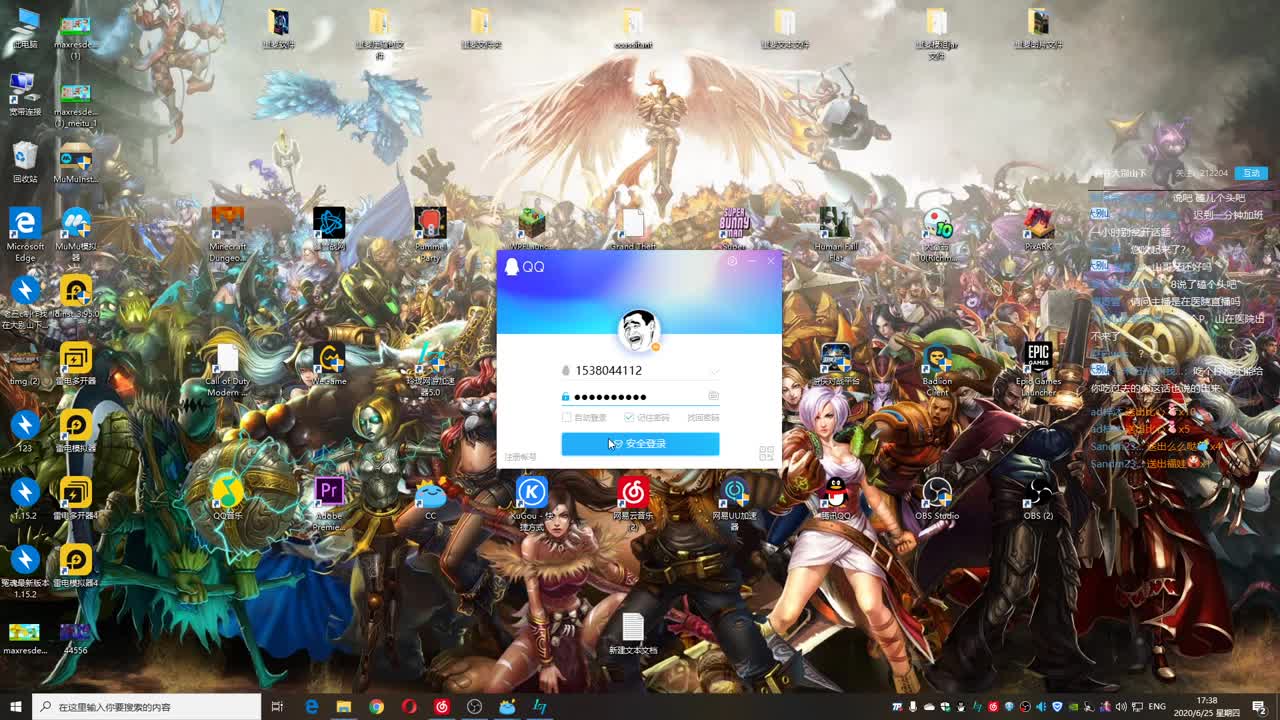Screen dimensions: 1280x720
Task: Select the KuGou desktop shortcut
Action: coord(532,505)
